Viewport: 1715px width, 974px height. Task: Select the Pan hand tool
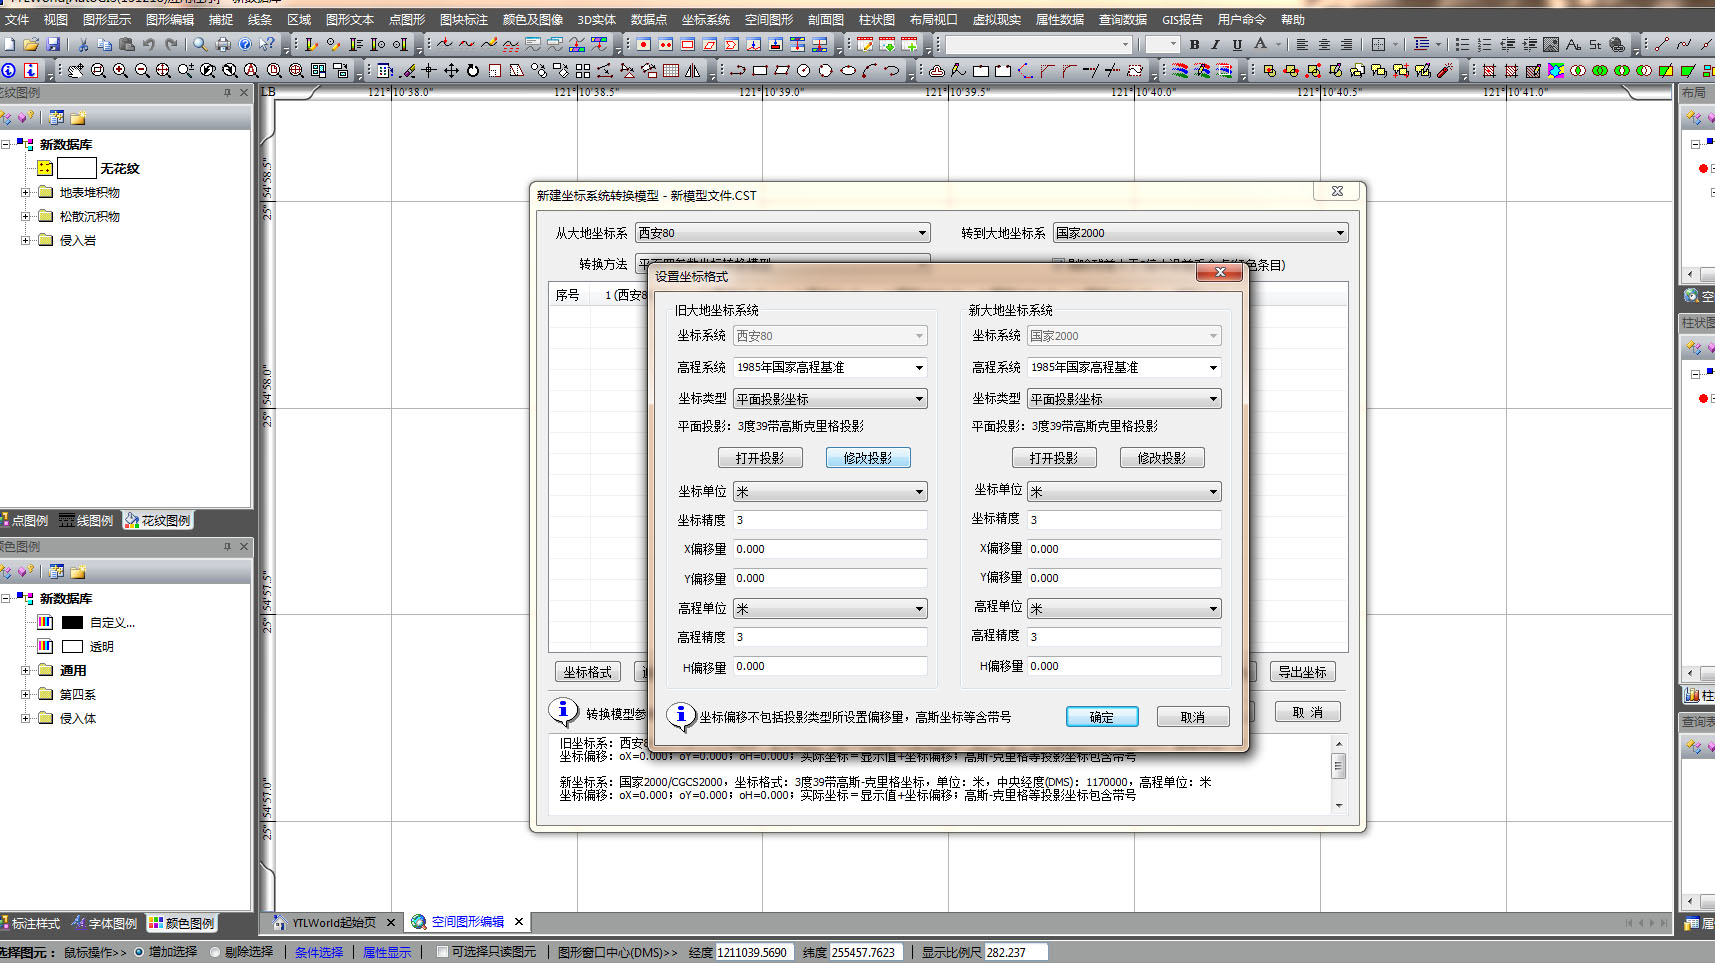(x=76, y=70)
